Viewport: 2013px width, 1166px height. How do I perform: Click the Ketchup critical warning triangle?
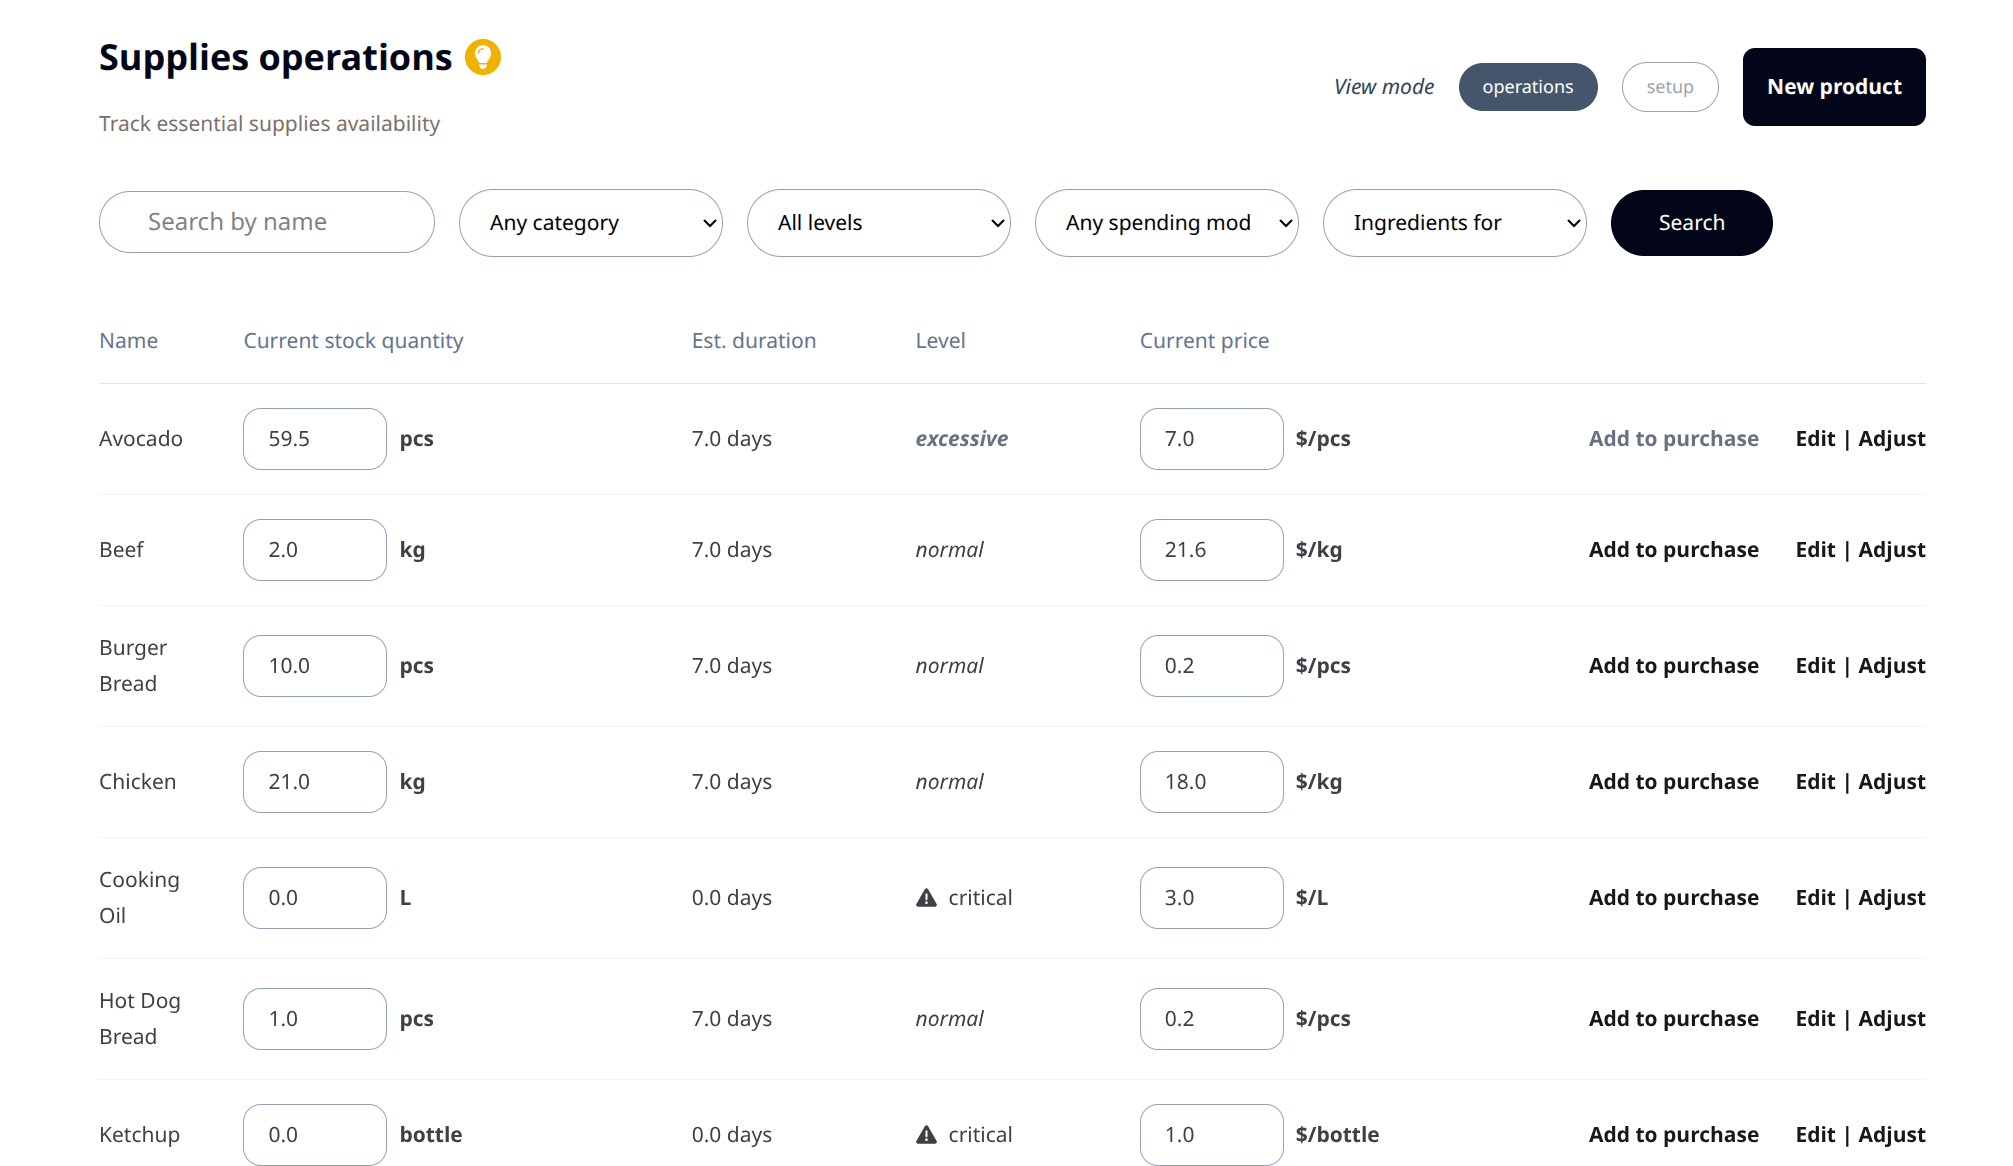927,1135
